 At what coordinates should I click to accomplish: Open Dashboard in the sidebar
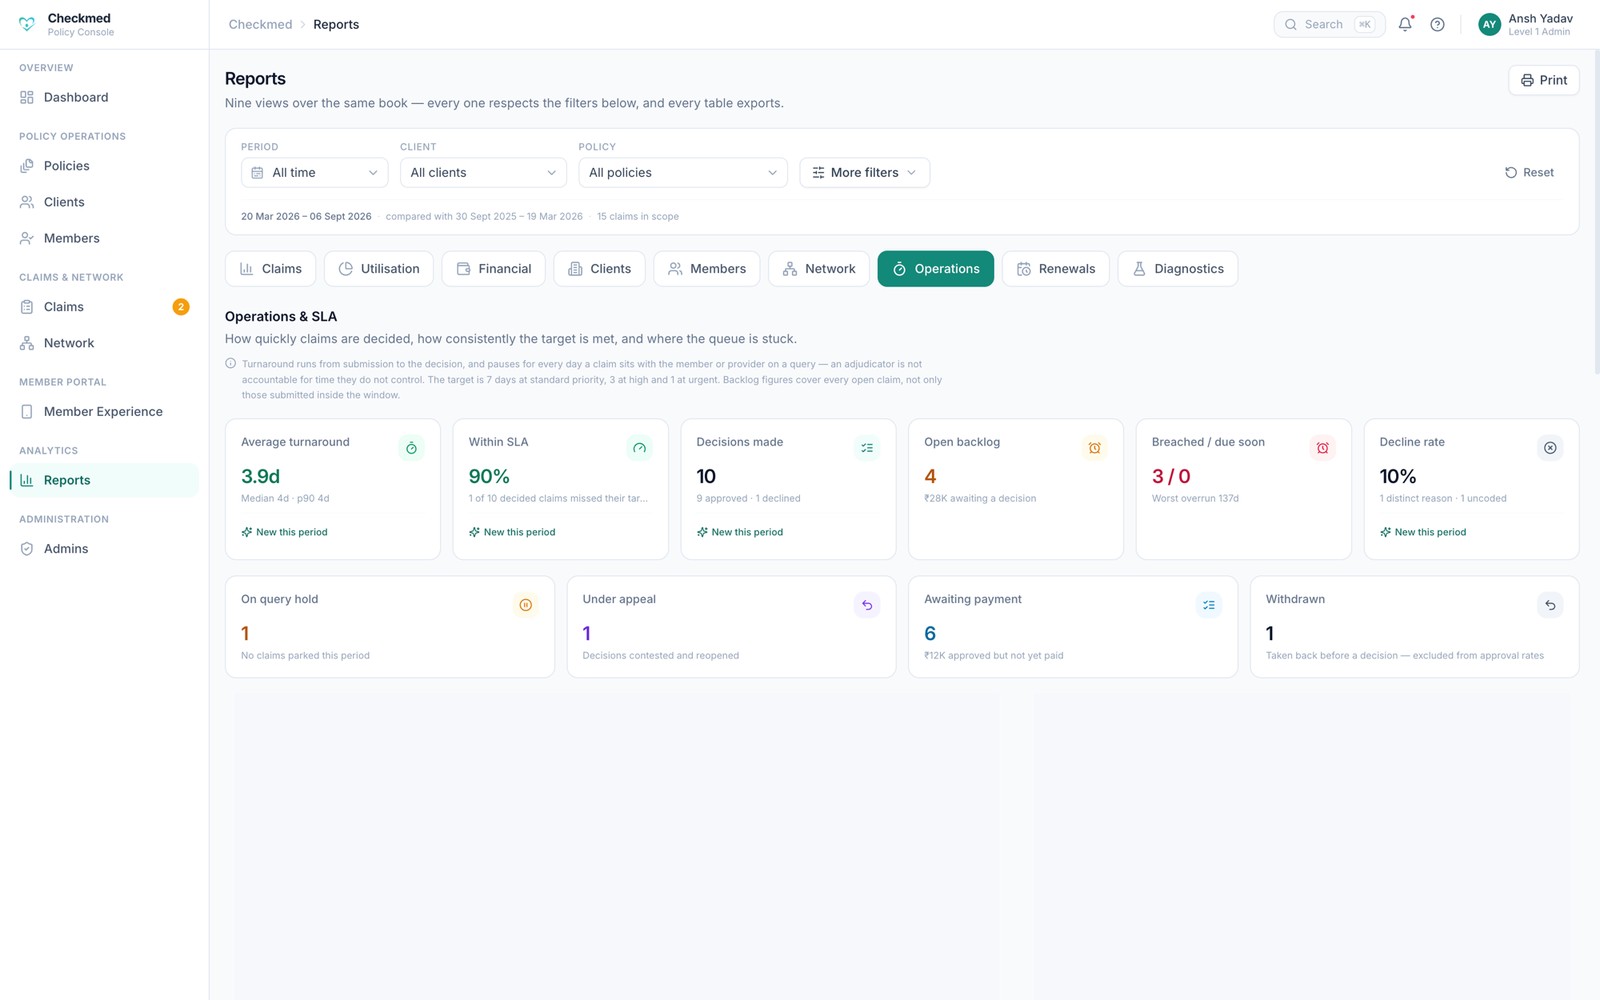(x=104, y=97)
